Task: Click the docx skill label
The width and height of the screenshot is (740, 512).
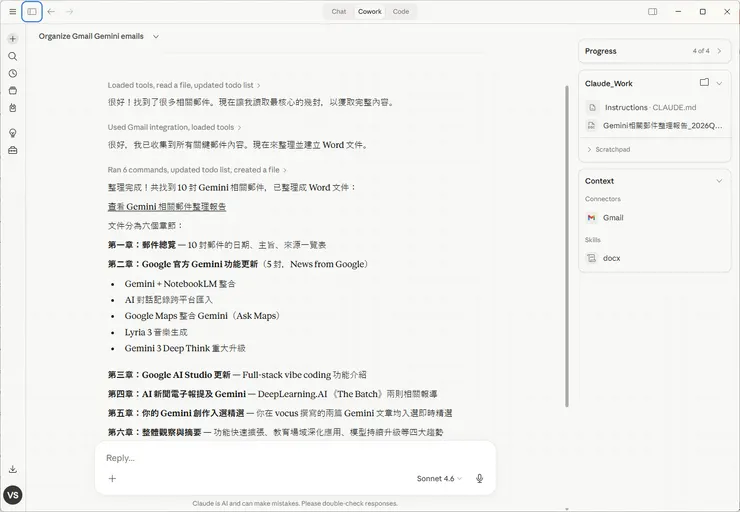Action: click(x=611, y=258)
